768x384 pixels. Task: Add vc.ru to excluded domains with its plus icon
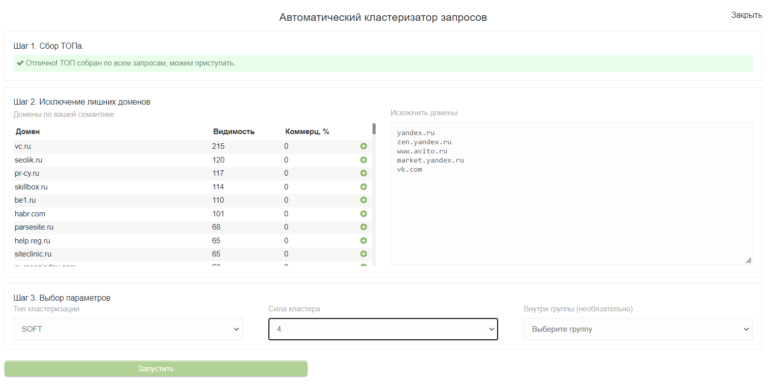(363, 146)
